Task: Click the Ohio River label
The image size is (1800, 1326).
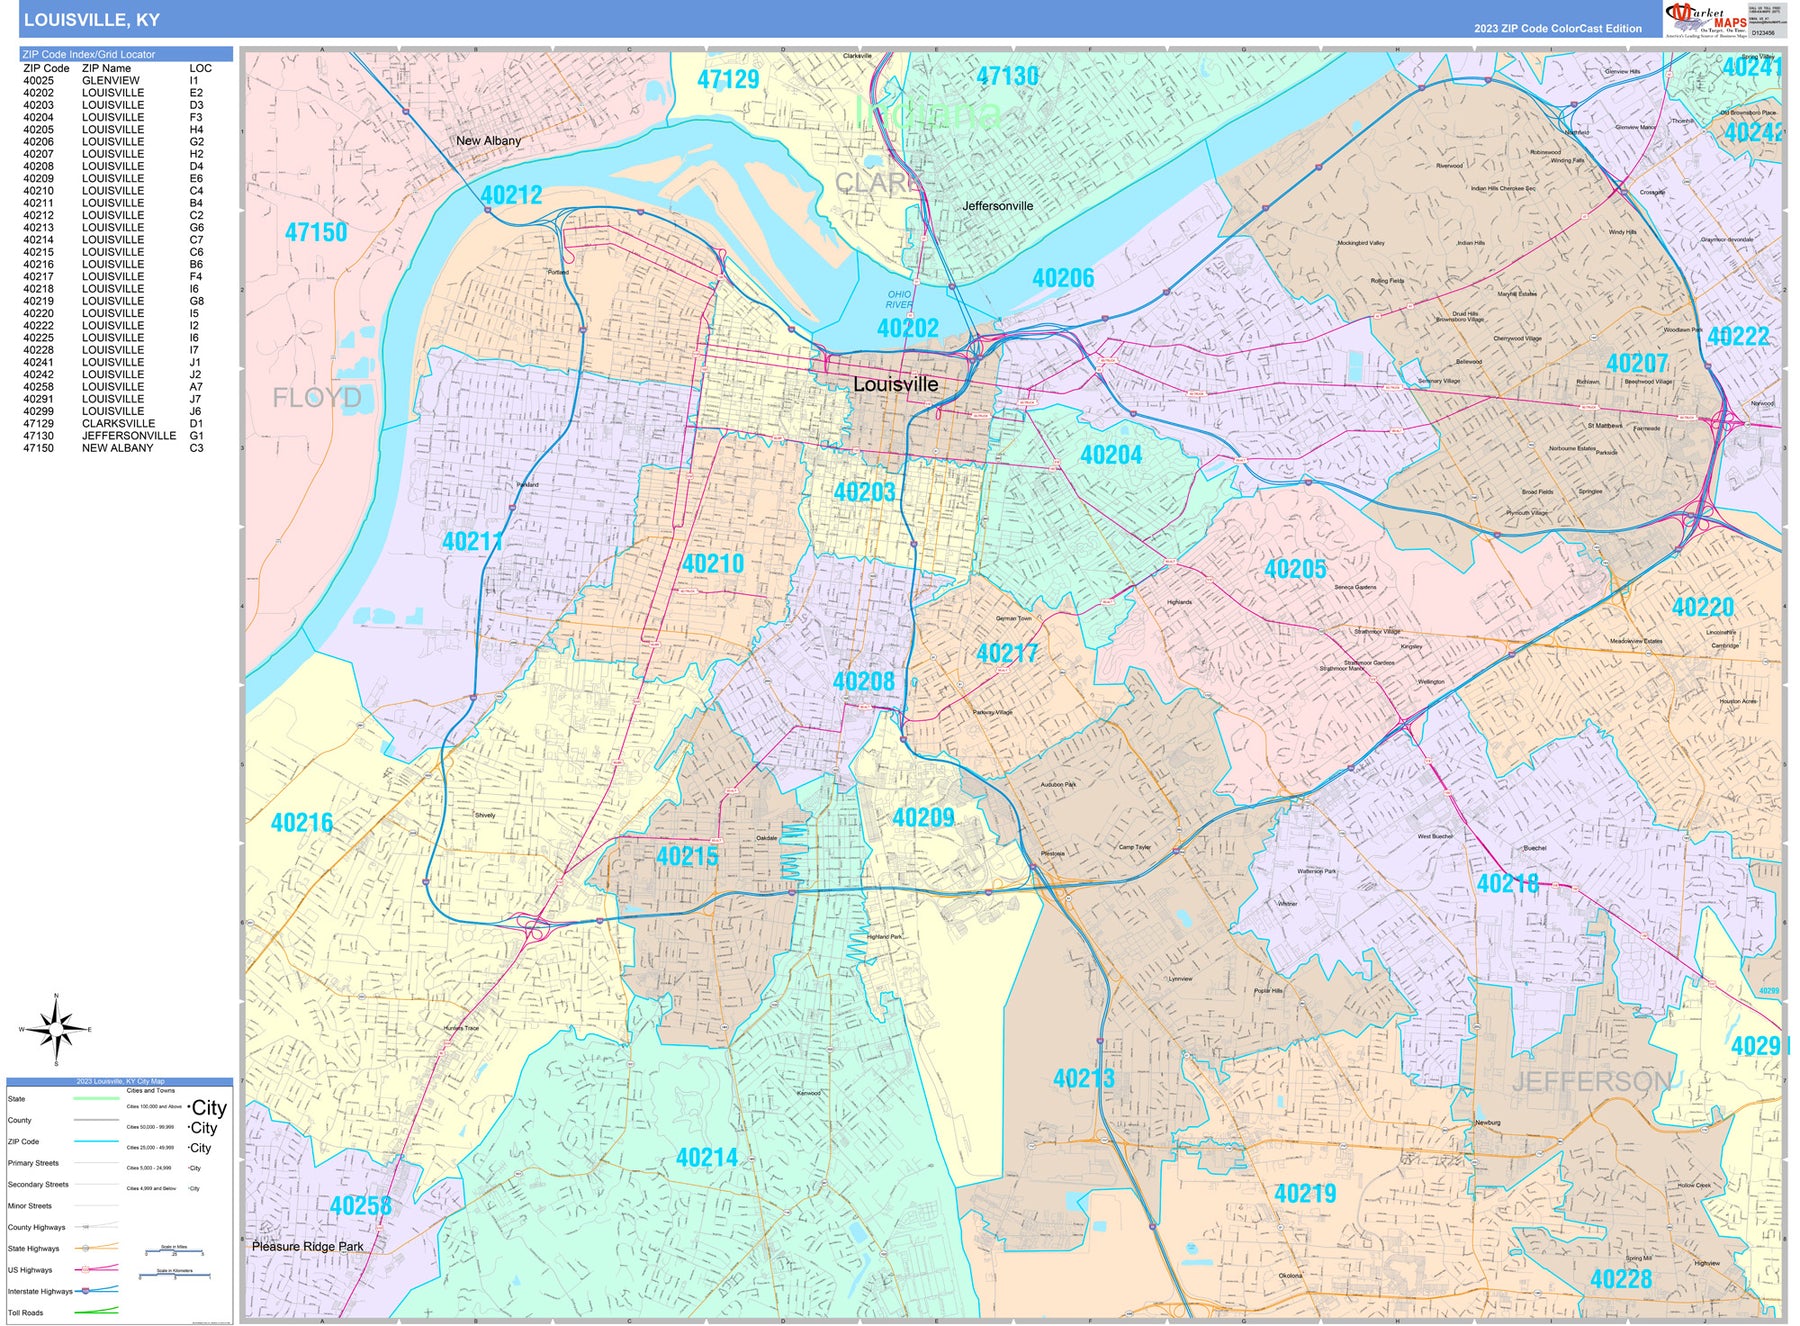Action: (x=899, y=300)
